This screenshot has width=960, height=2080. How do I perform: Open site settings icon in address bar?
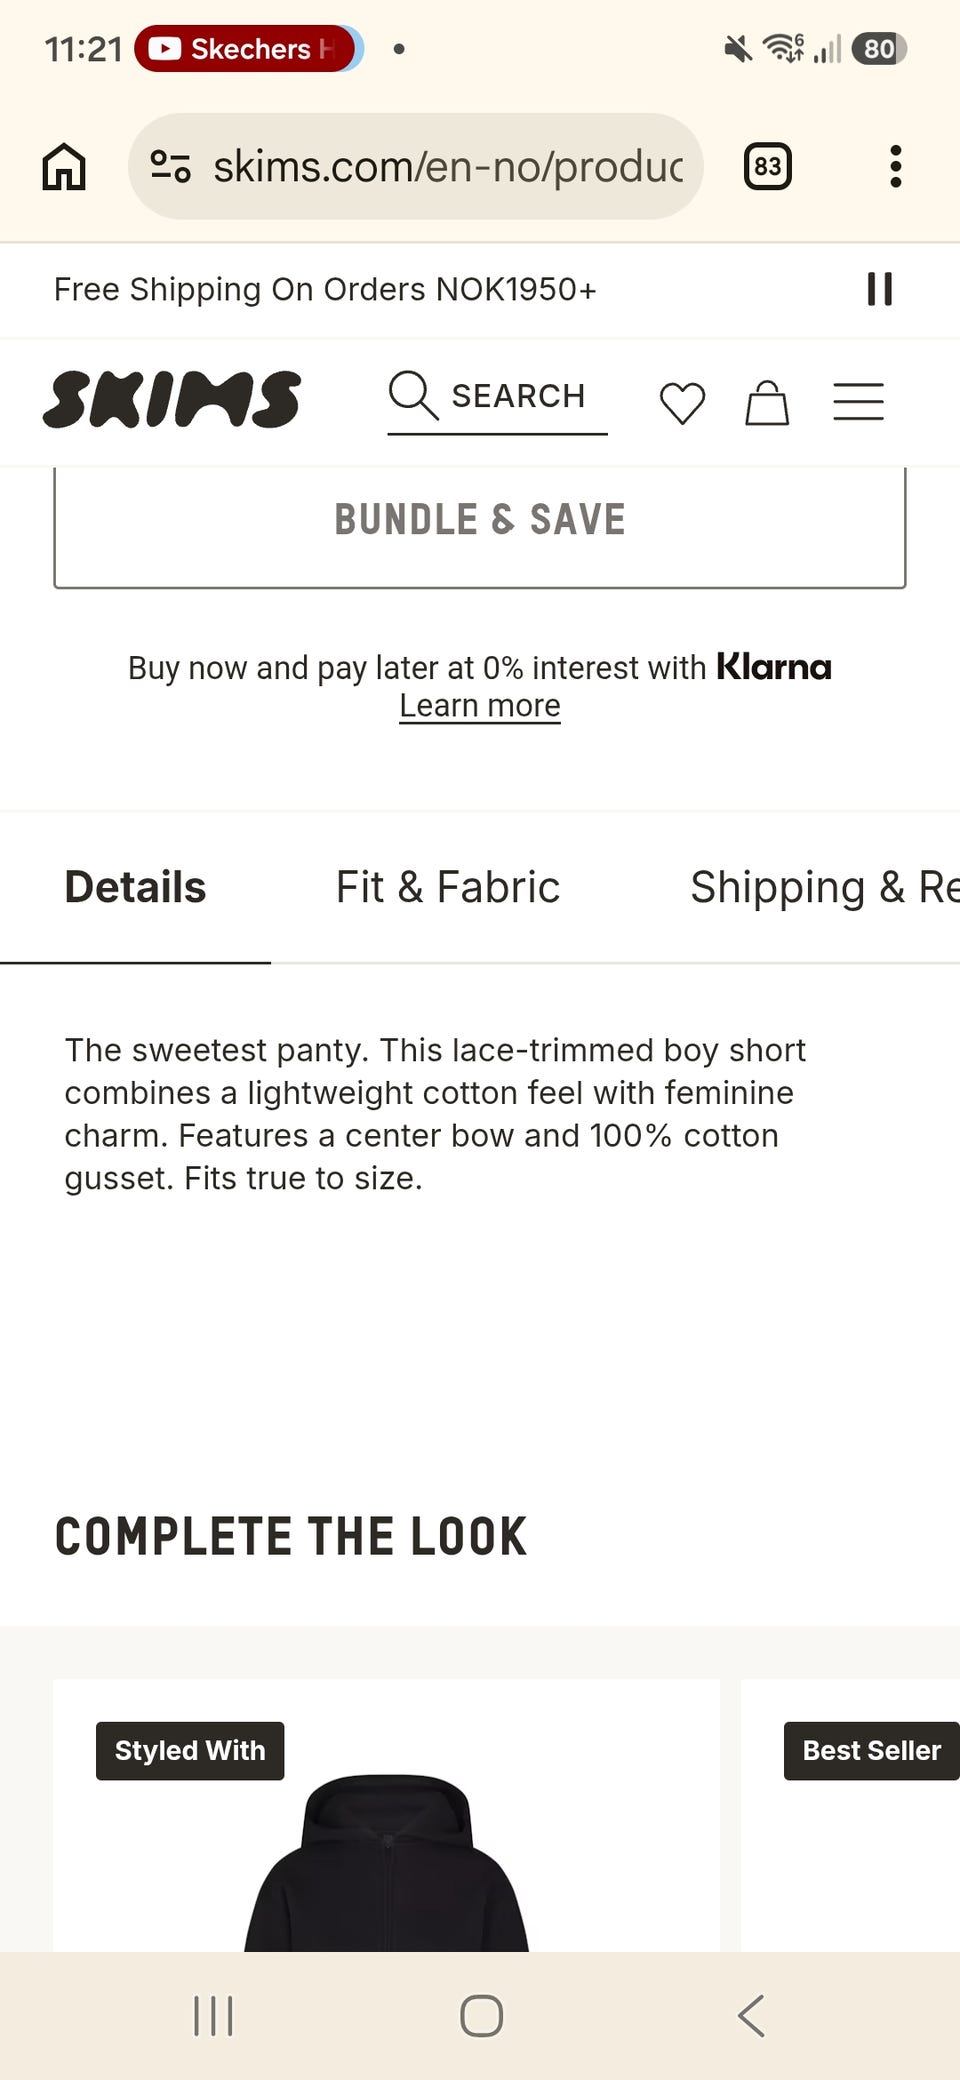click(x=170, y=166)
